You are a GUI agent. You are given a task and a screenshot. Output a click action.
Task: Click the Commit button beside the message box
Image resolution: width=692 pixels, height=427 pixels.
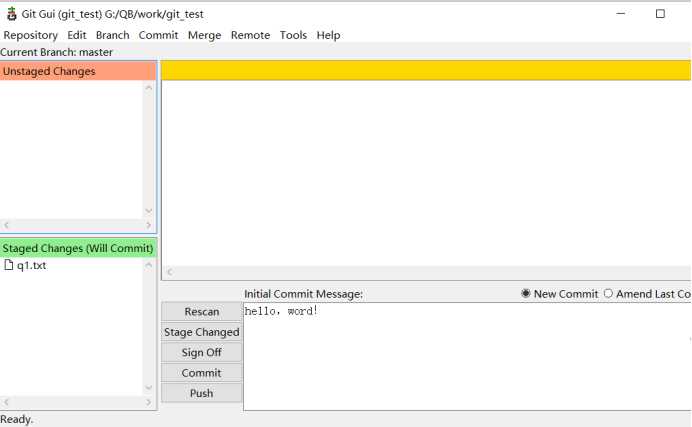tap(202, 372)
